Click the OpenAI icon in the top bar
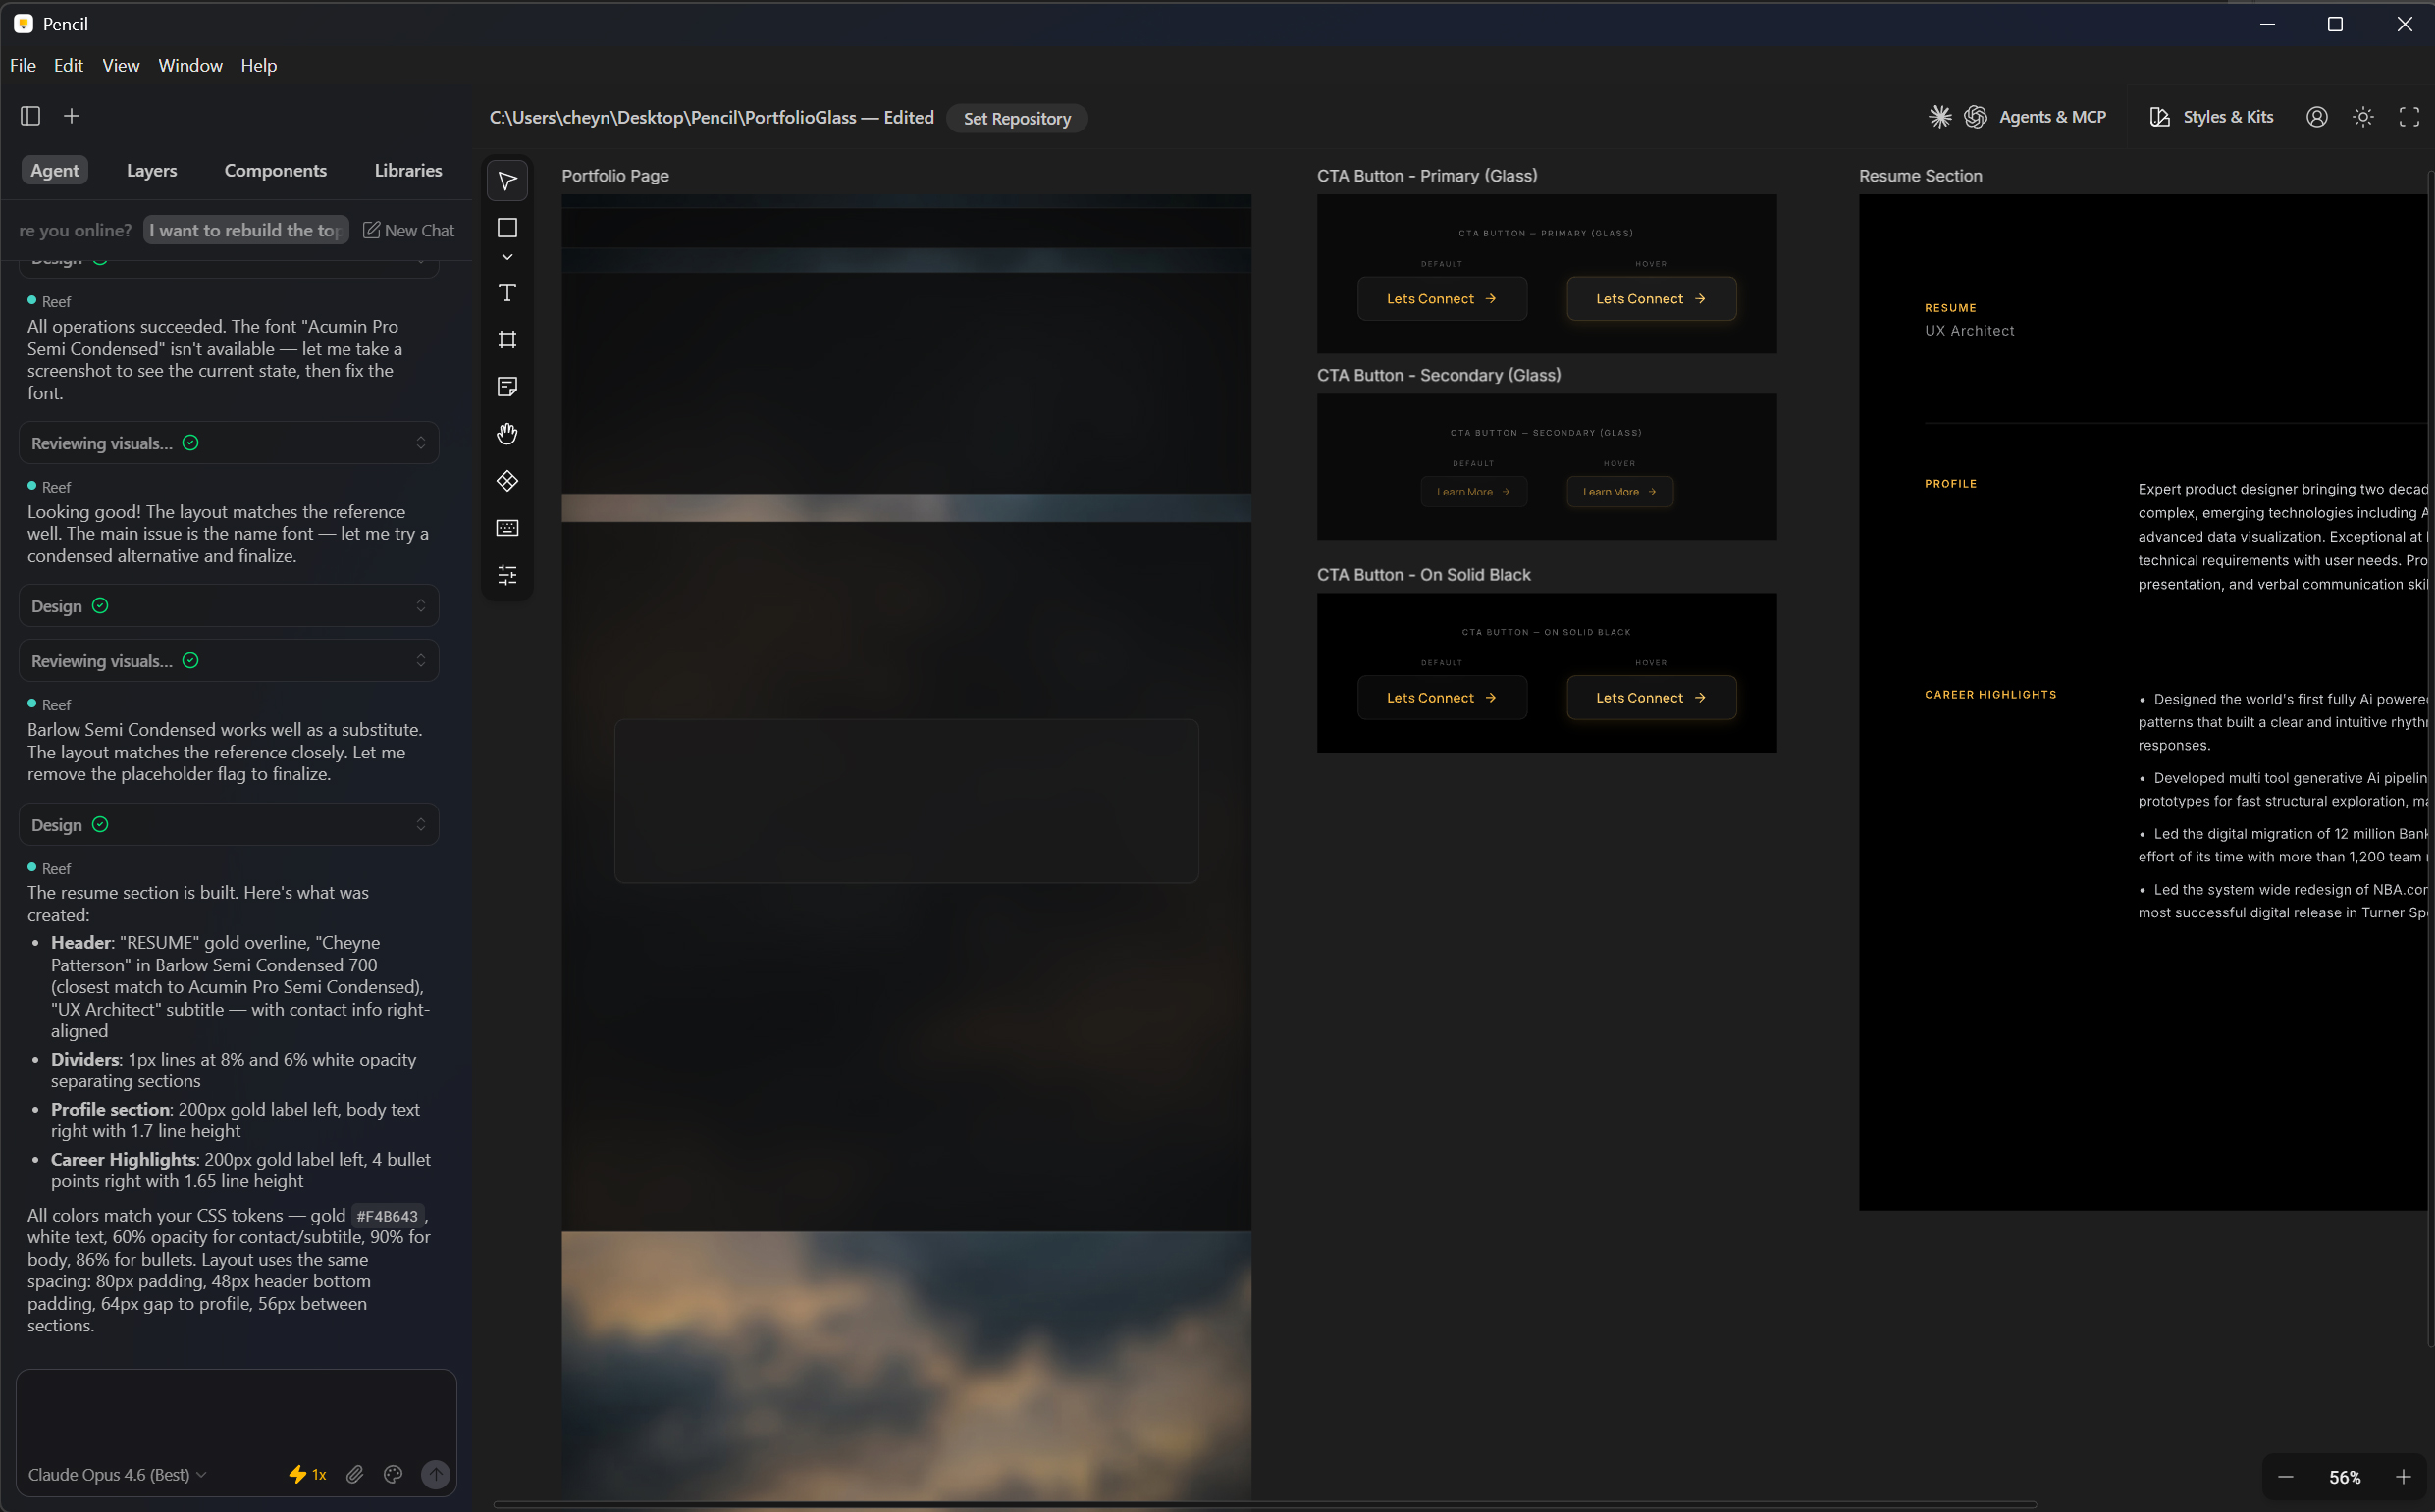Image resolution: width=2435 pixels, height=1512 pixels. click(1975, 117)
